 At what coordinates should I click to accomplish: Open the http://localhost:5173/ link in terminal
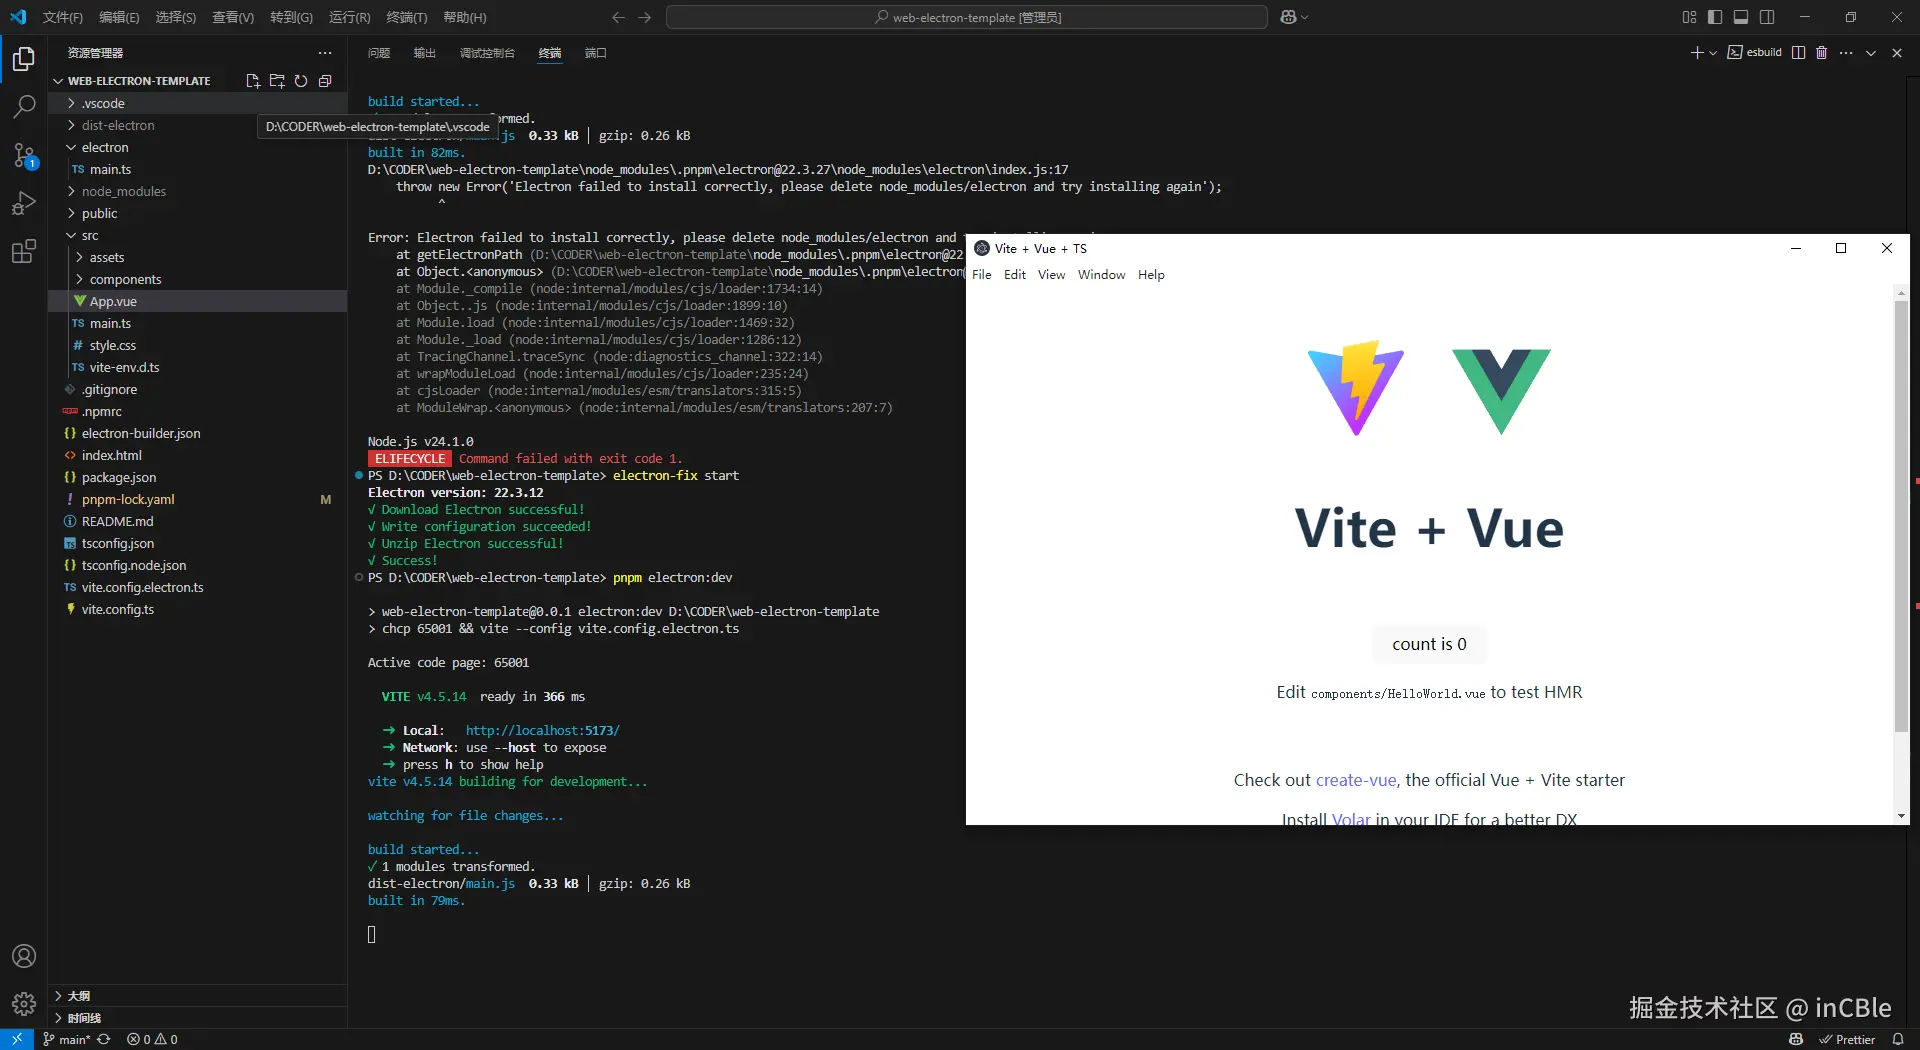pyautogui.click(x=543, y=731)
